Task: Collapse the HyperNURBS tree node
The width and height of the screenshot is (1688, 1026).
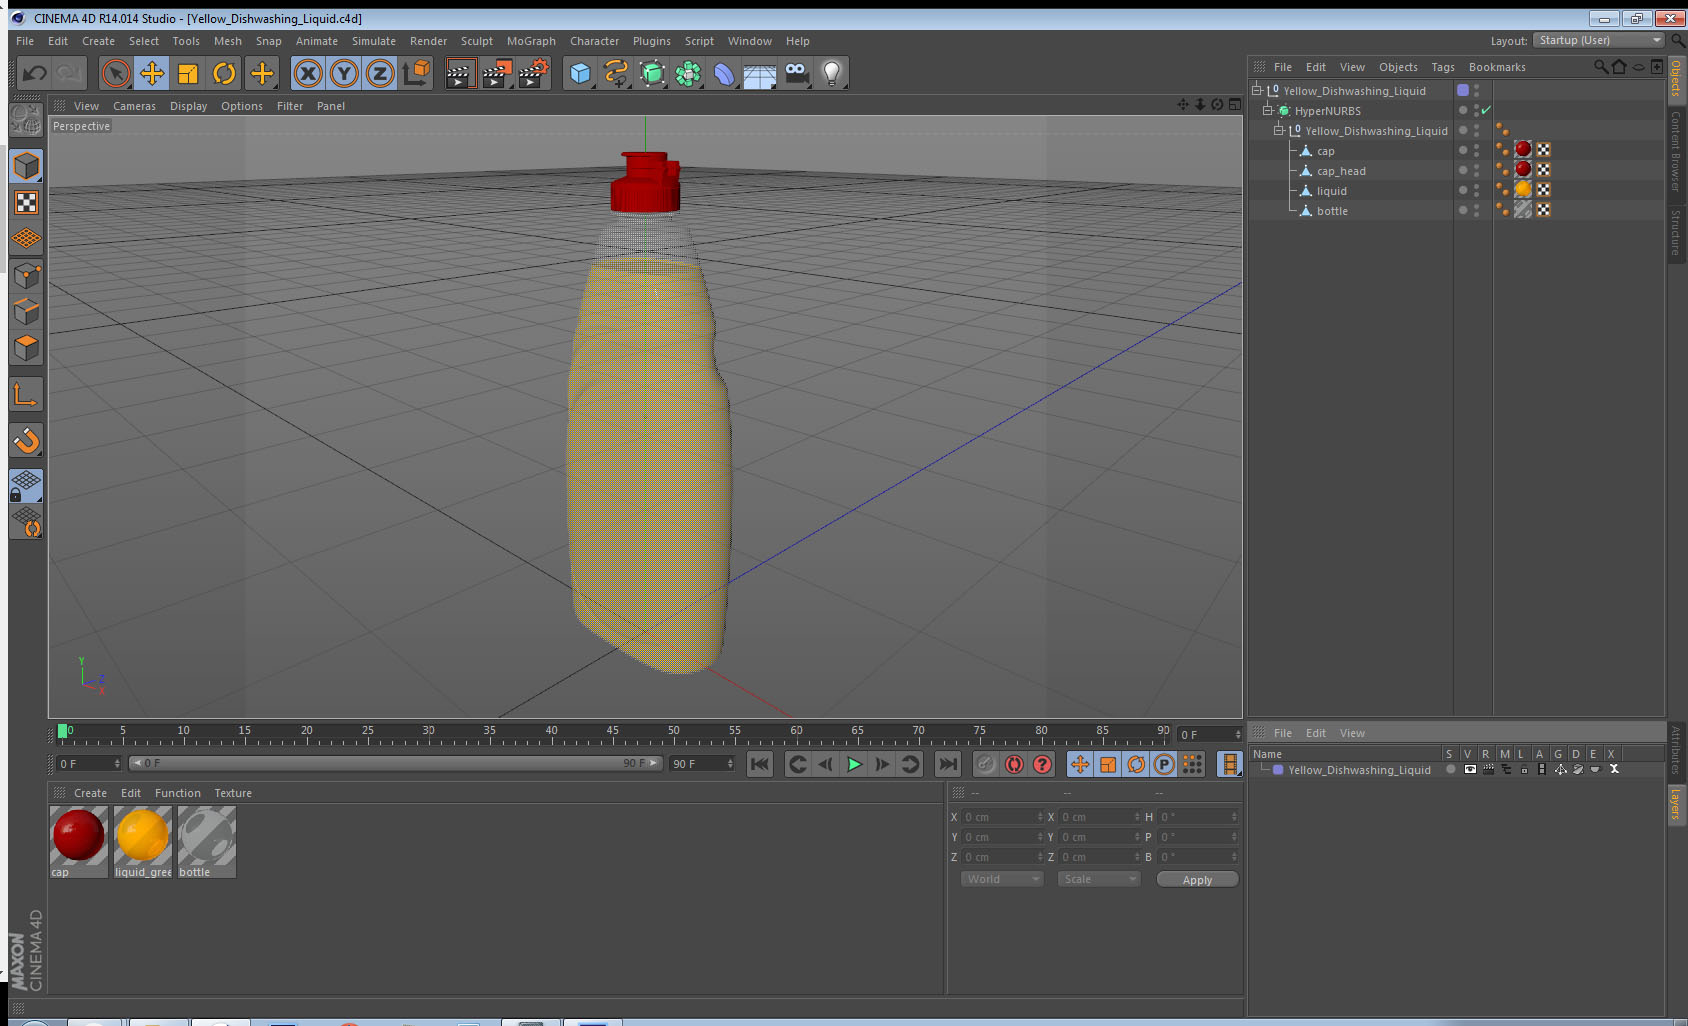Action: (1267, 110)
